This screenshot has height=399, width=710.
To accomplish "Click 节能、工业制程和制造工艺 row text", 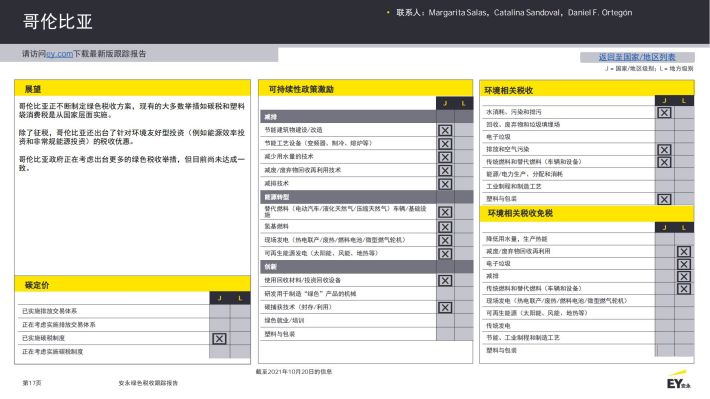I will point(523,338).
